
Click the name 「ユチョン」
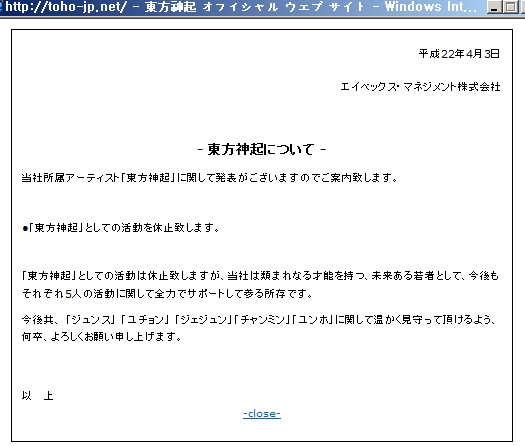(x=145, y=320)
